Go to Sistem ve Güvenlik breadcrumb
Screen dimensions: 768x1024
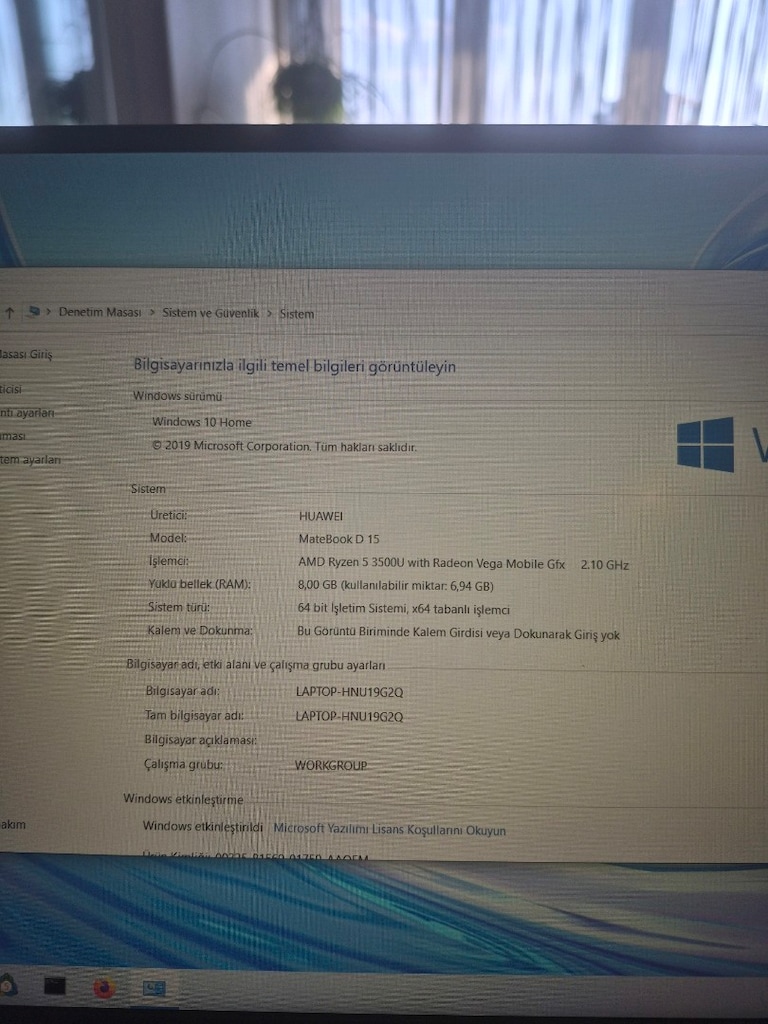pyautogui.click(x=210, y=313)
